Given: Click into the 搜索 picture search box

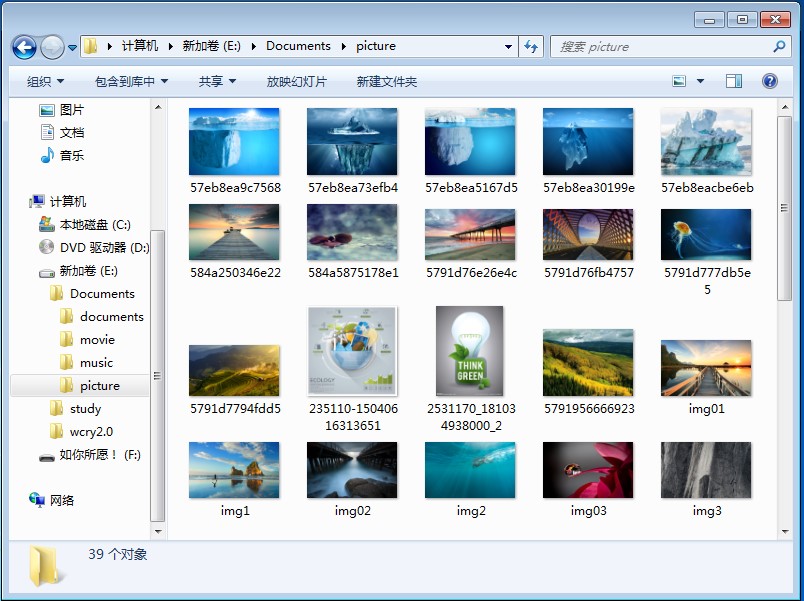Looking at the screenshot, I should pos(660,46).
